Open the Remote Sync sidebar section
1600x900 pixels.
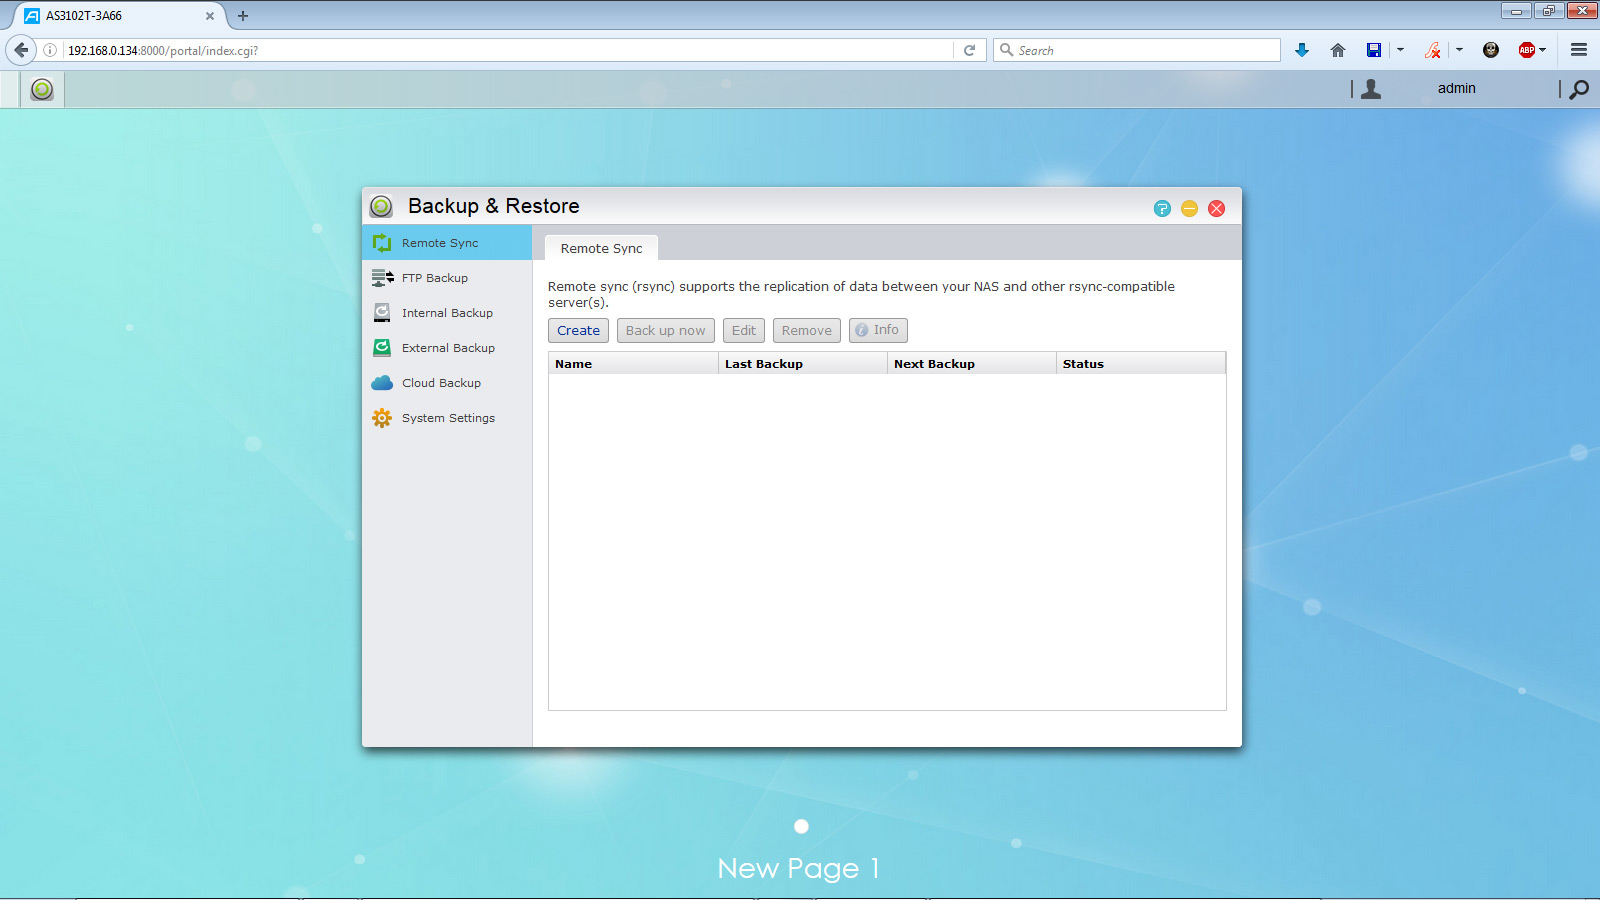pos(447,243)
